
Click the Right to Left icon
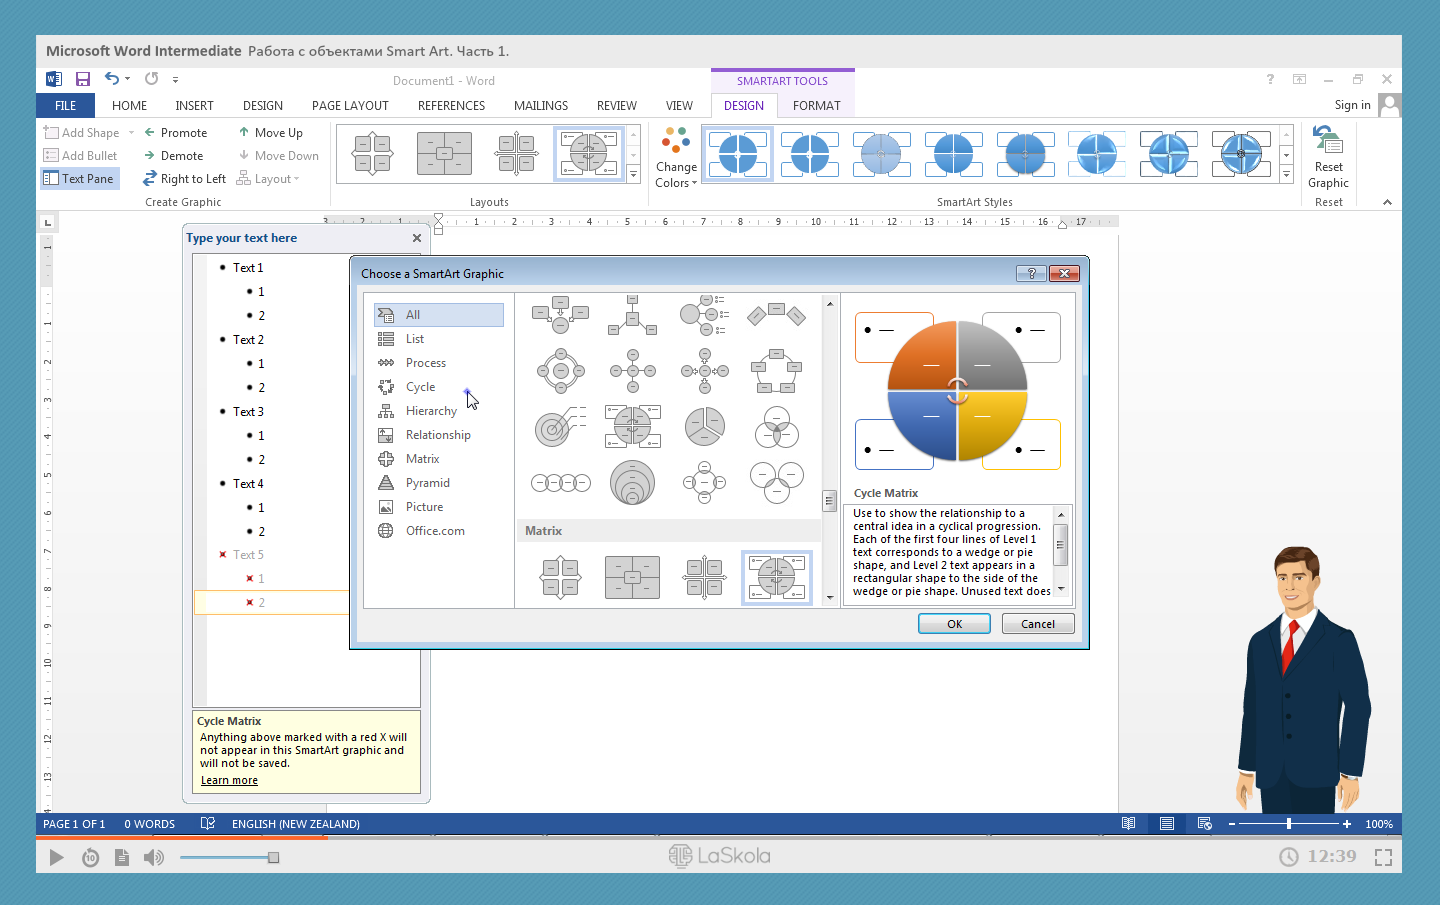184,179
